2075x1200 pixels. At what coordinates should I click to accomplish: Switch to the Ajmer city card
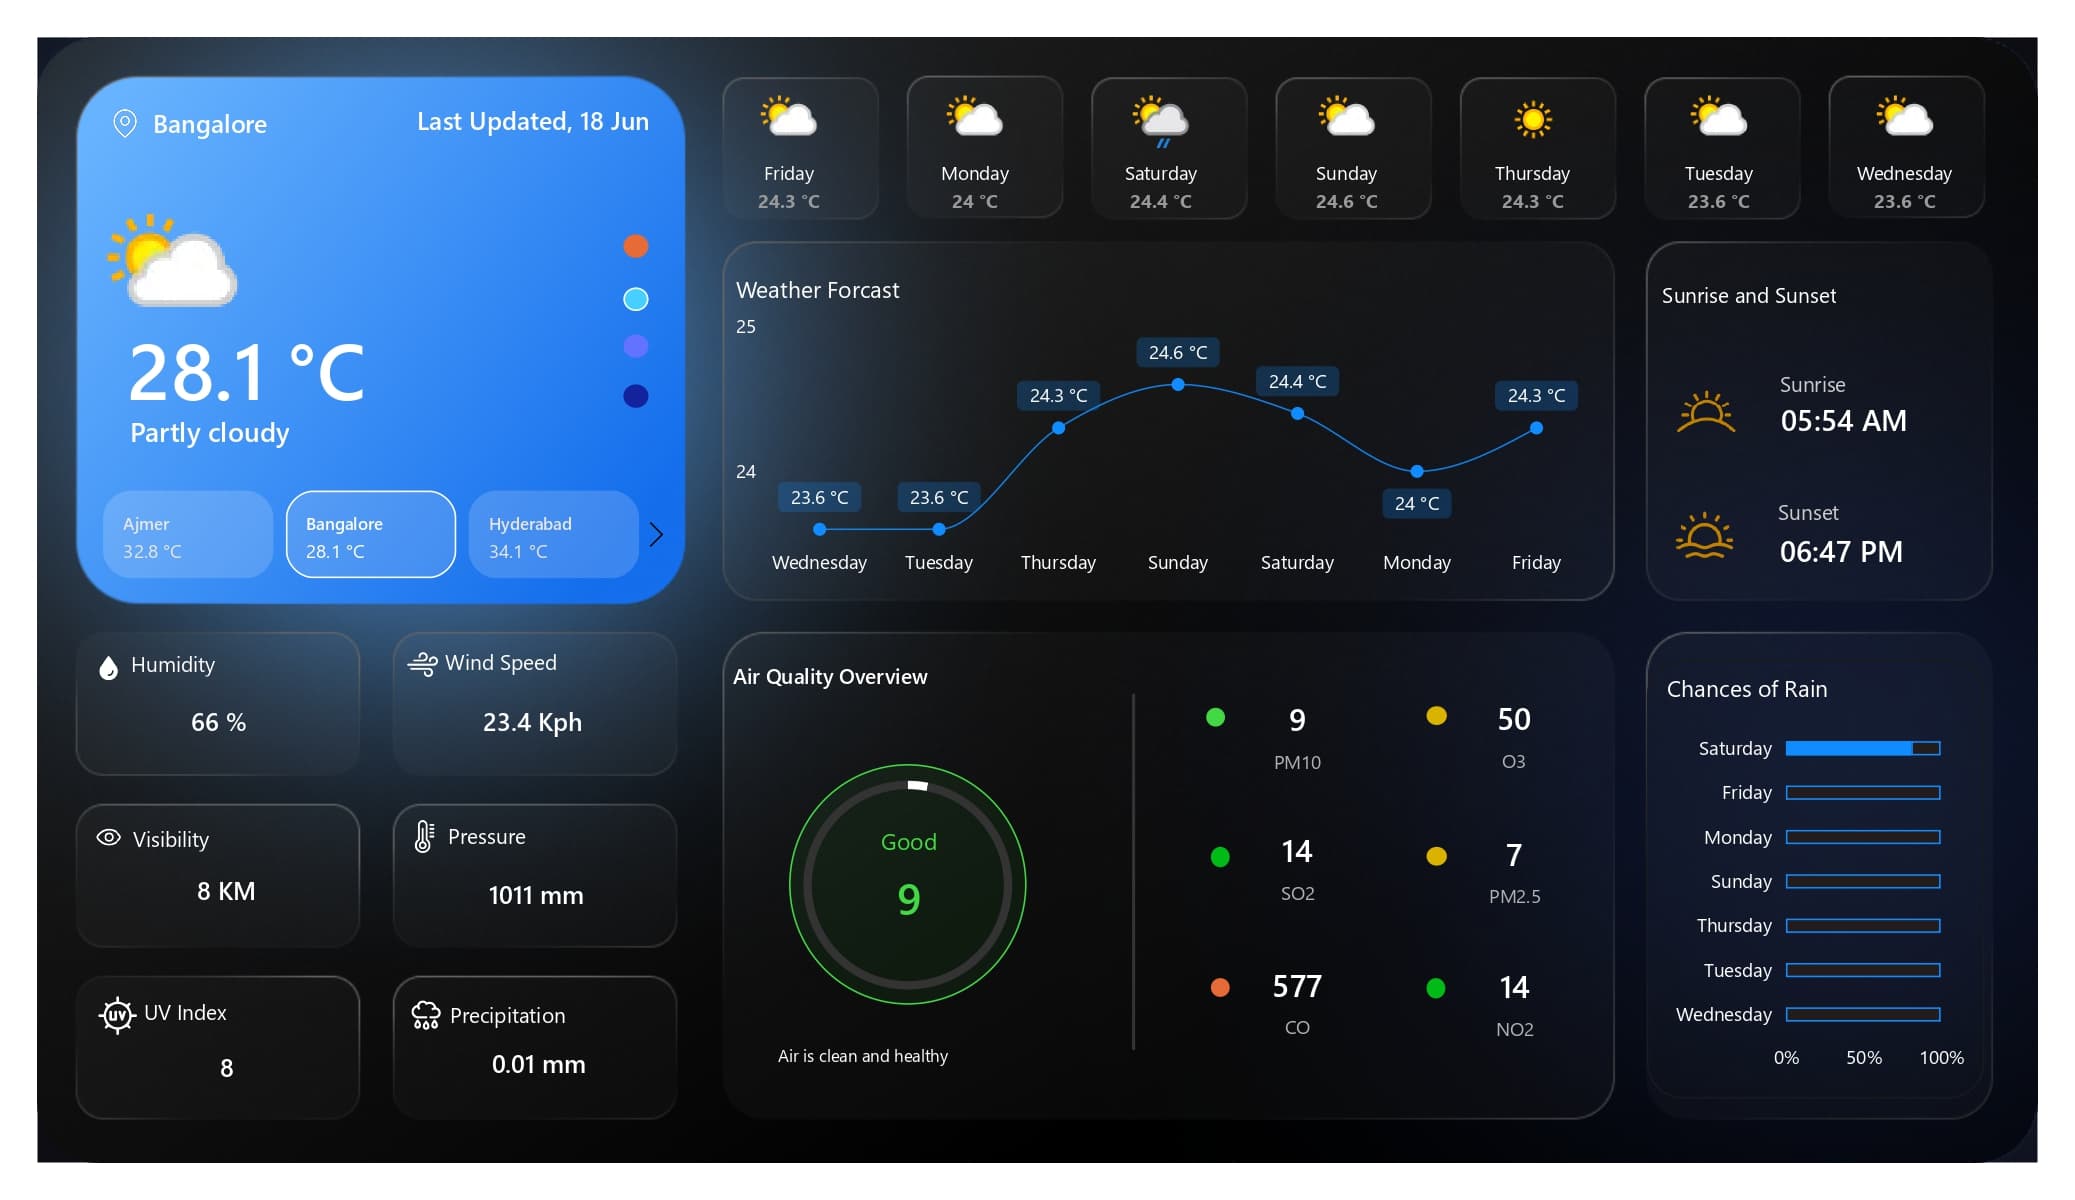(x=188, y=534)
